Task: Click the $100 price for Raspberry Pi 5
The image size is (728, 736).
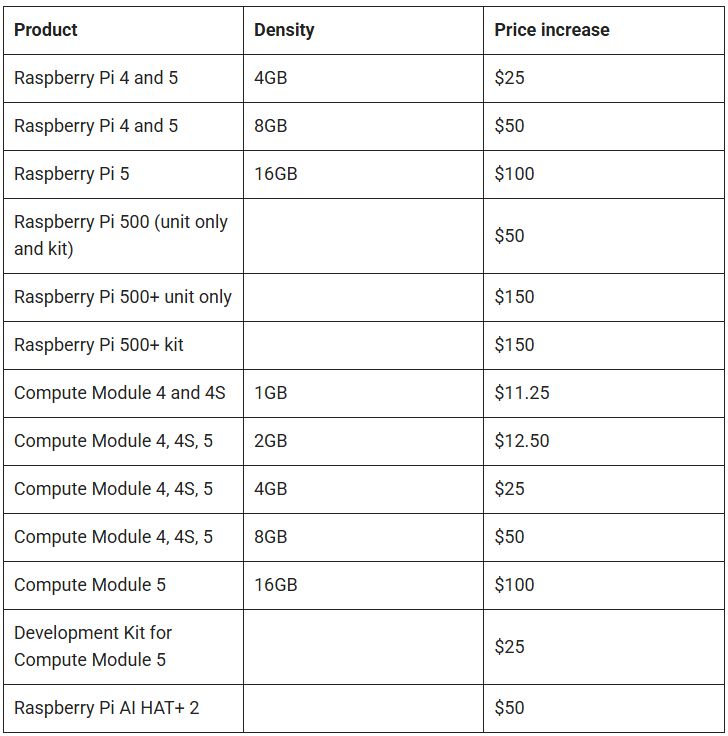Action: click(514, 174)
